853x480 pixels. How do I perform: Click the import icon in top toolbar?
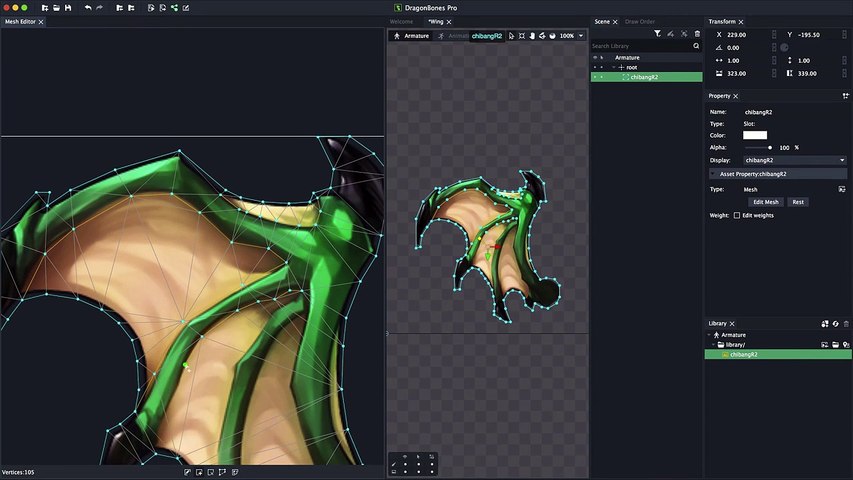point(119,8)
